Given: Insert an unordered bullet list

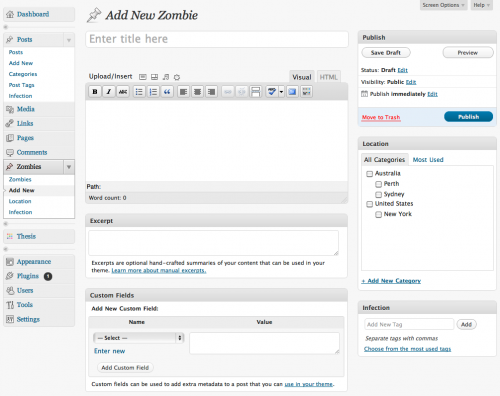Looking at the screenshot, I should 139,92.
